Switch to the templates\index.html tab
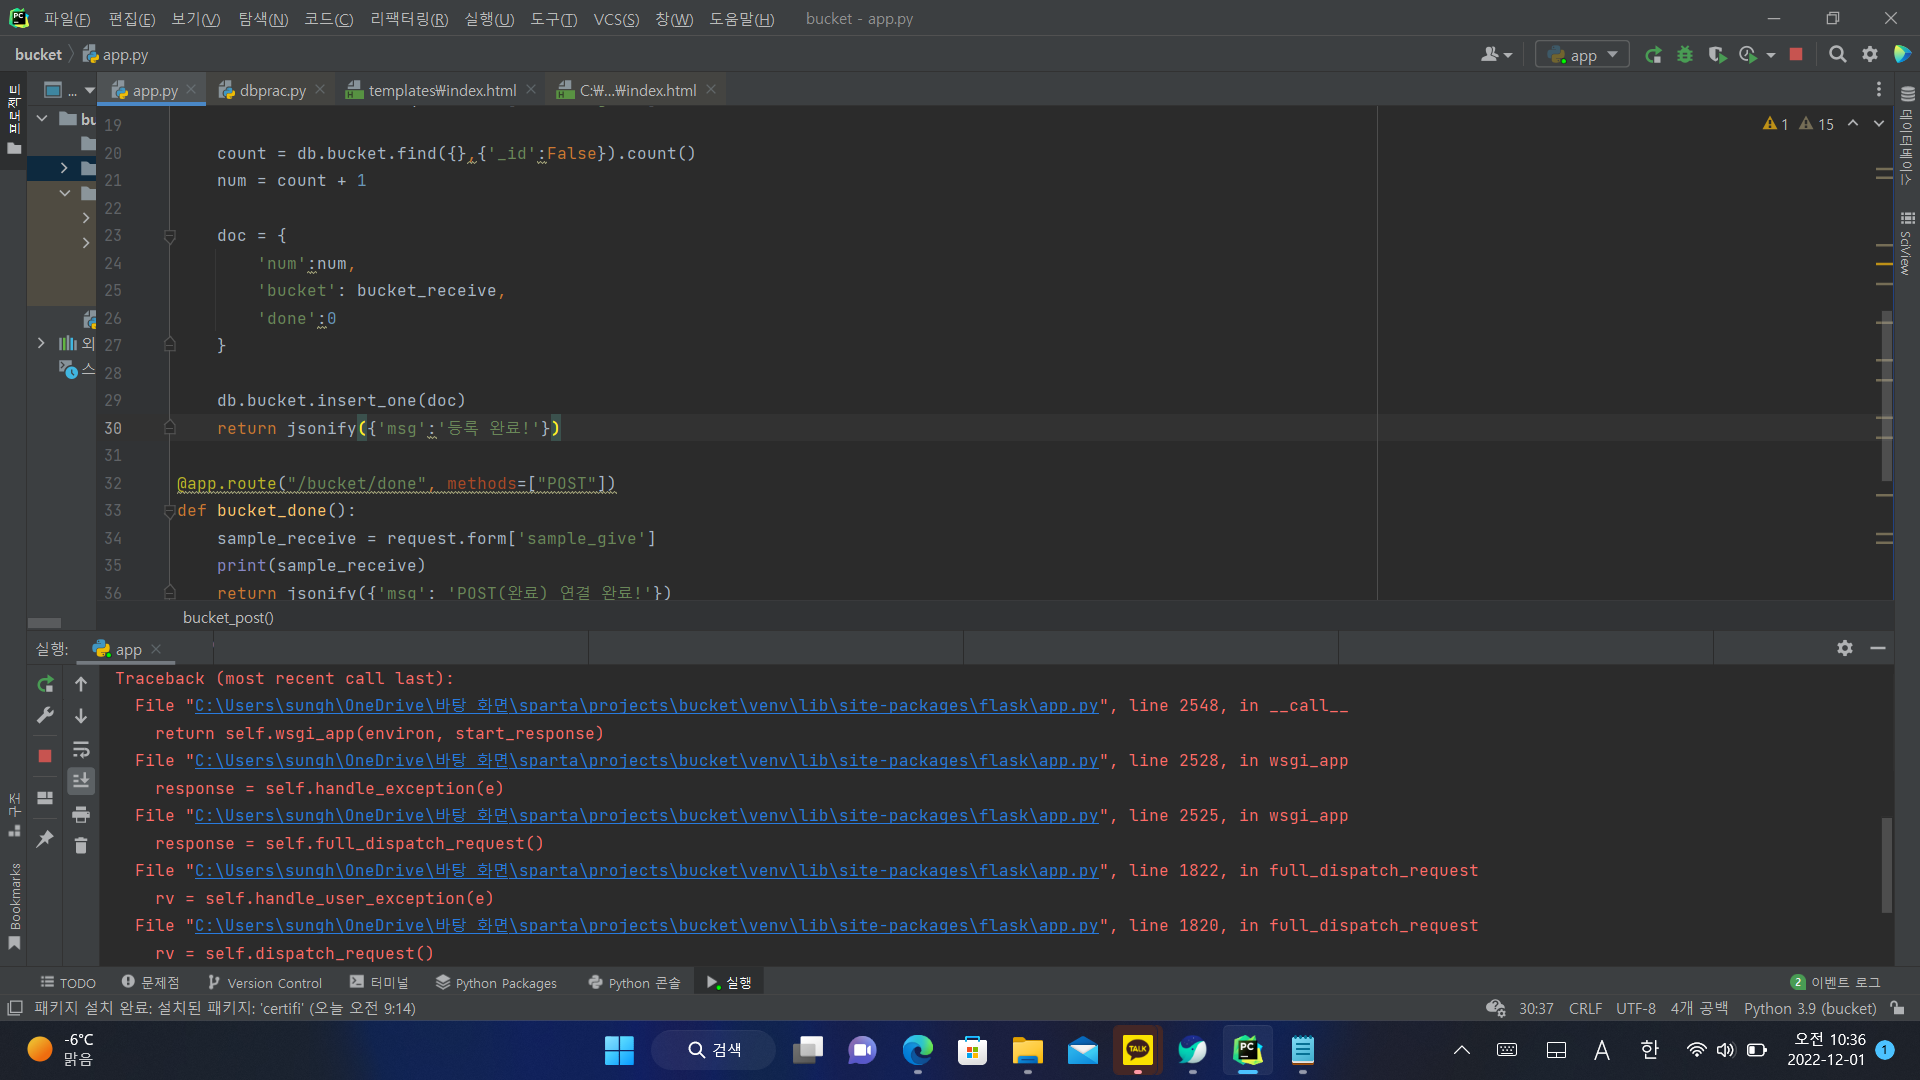Screen dimensions: 1920x1080 (441, 90)
